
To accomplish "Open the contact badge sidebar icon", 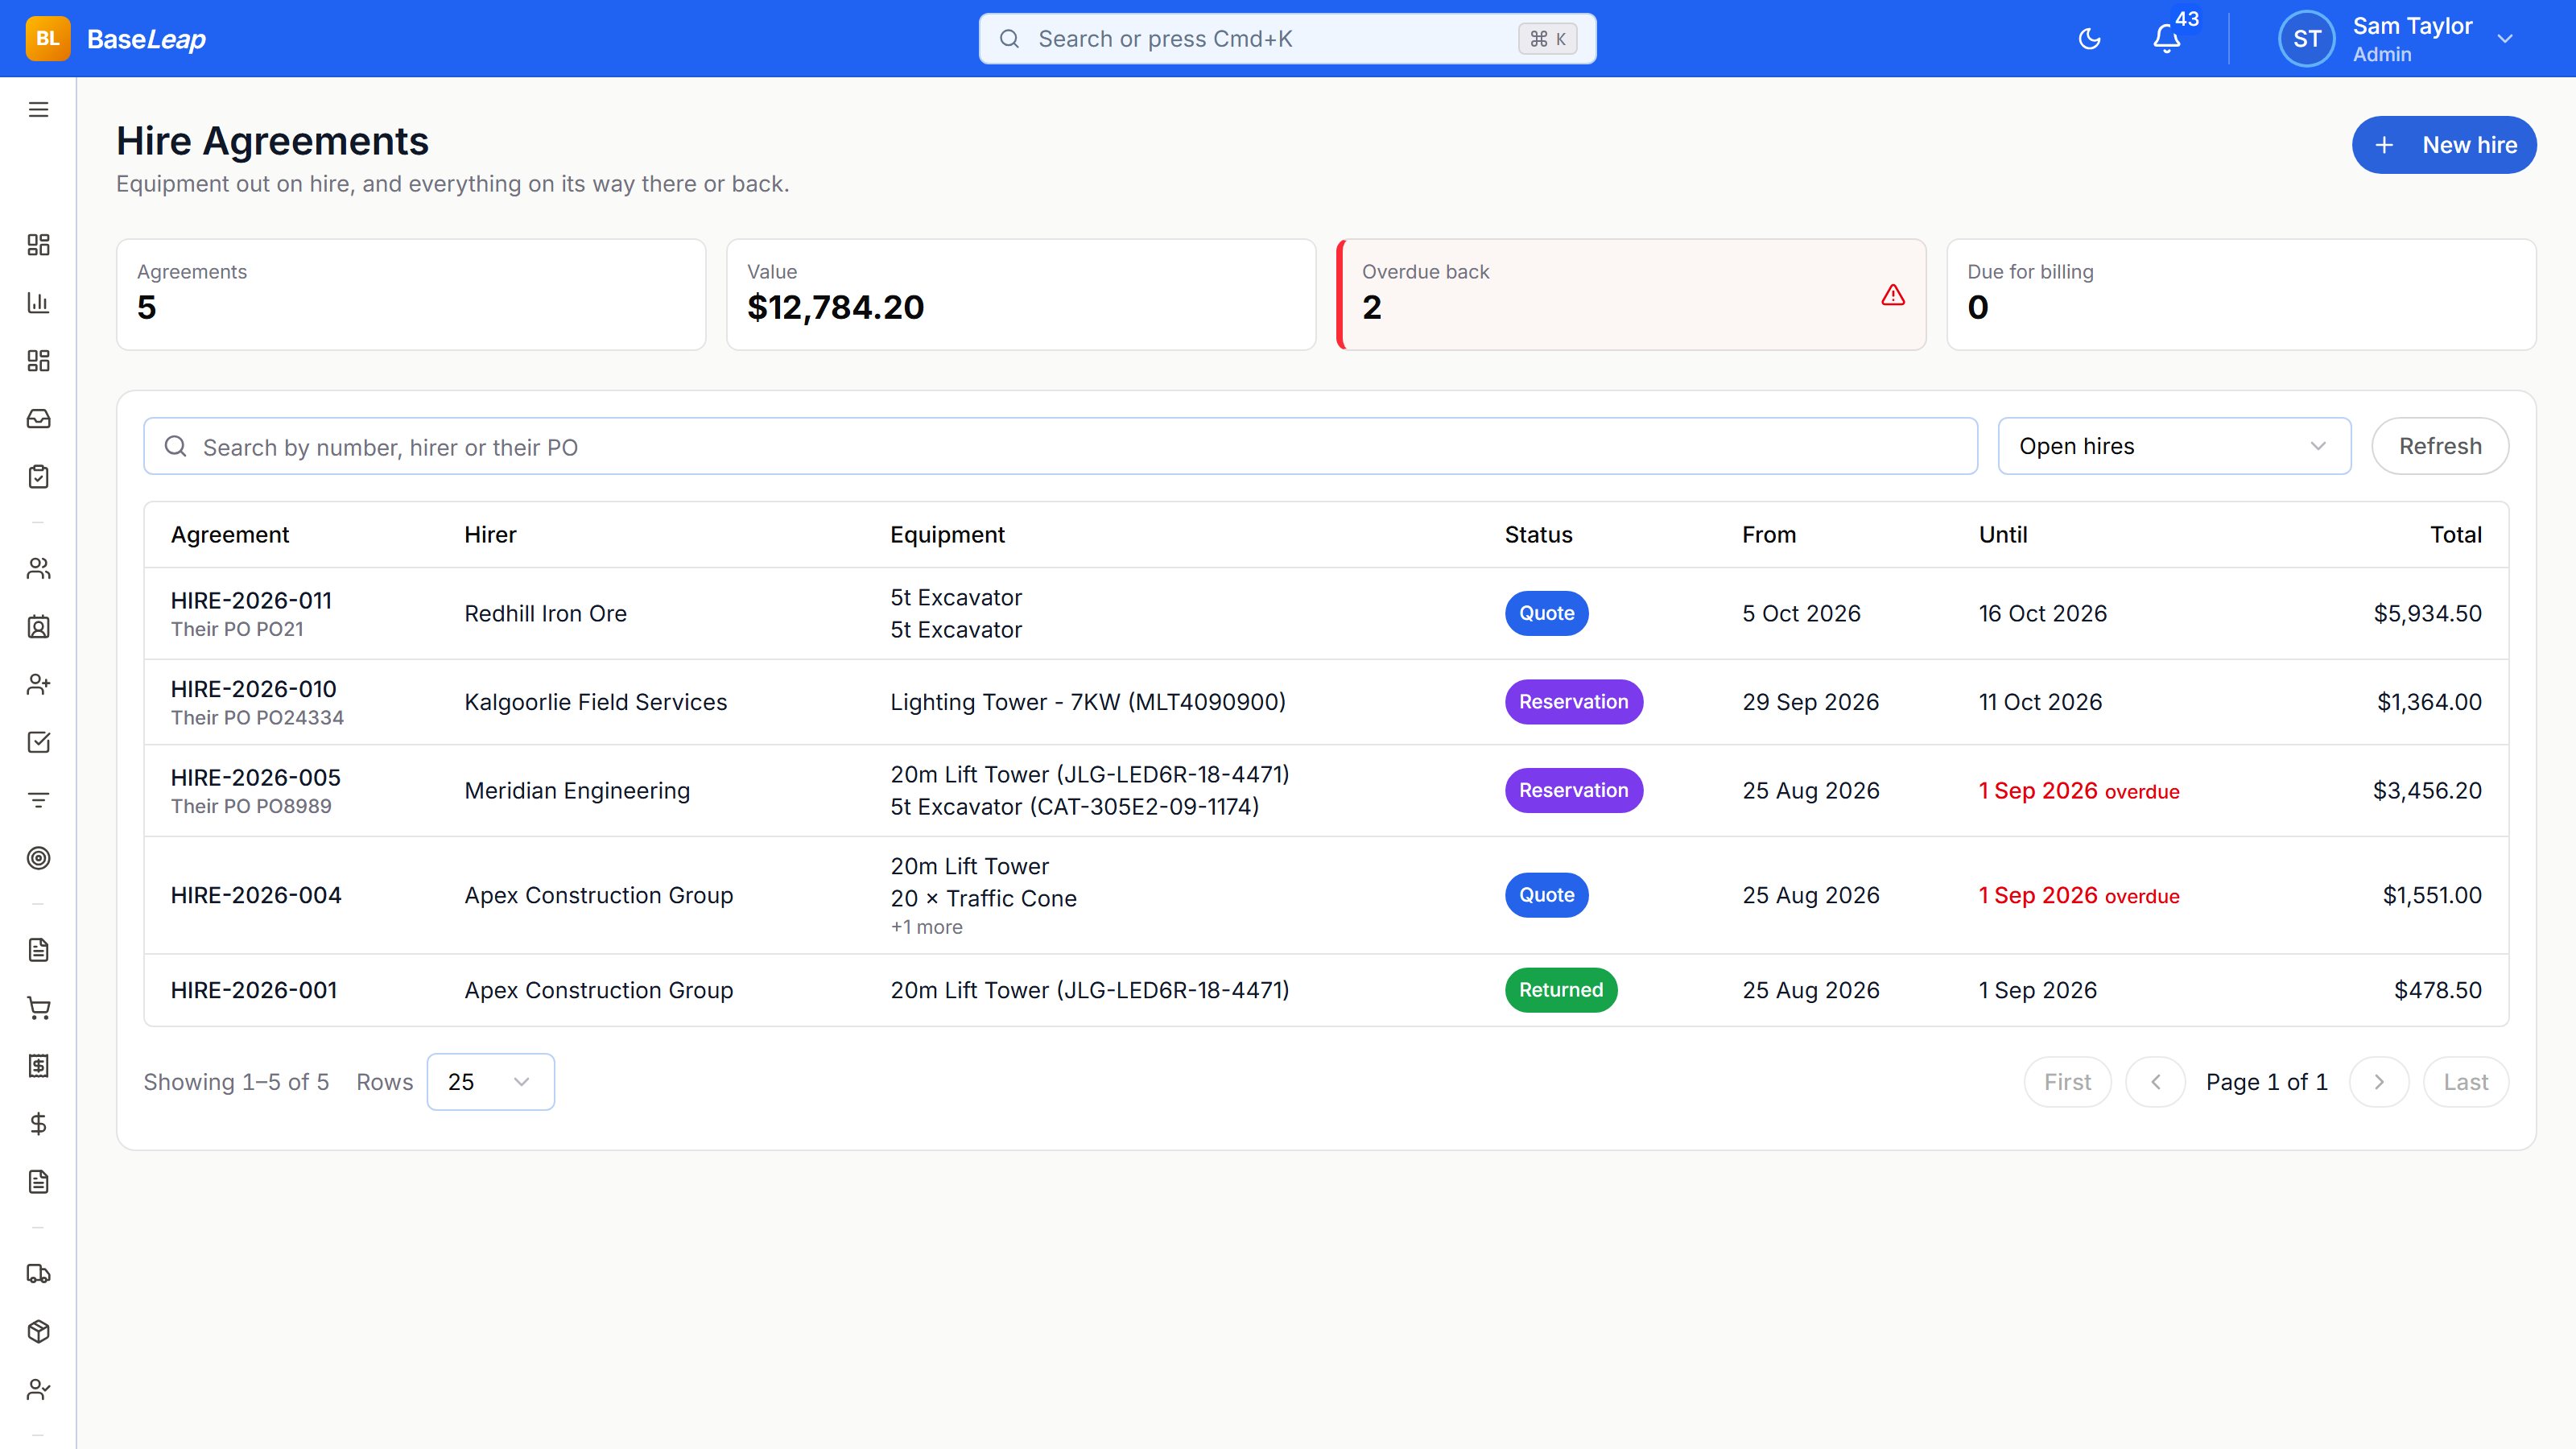I will (38, 627).
